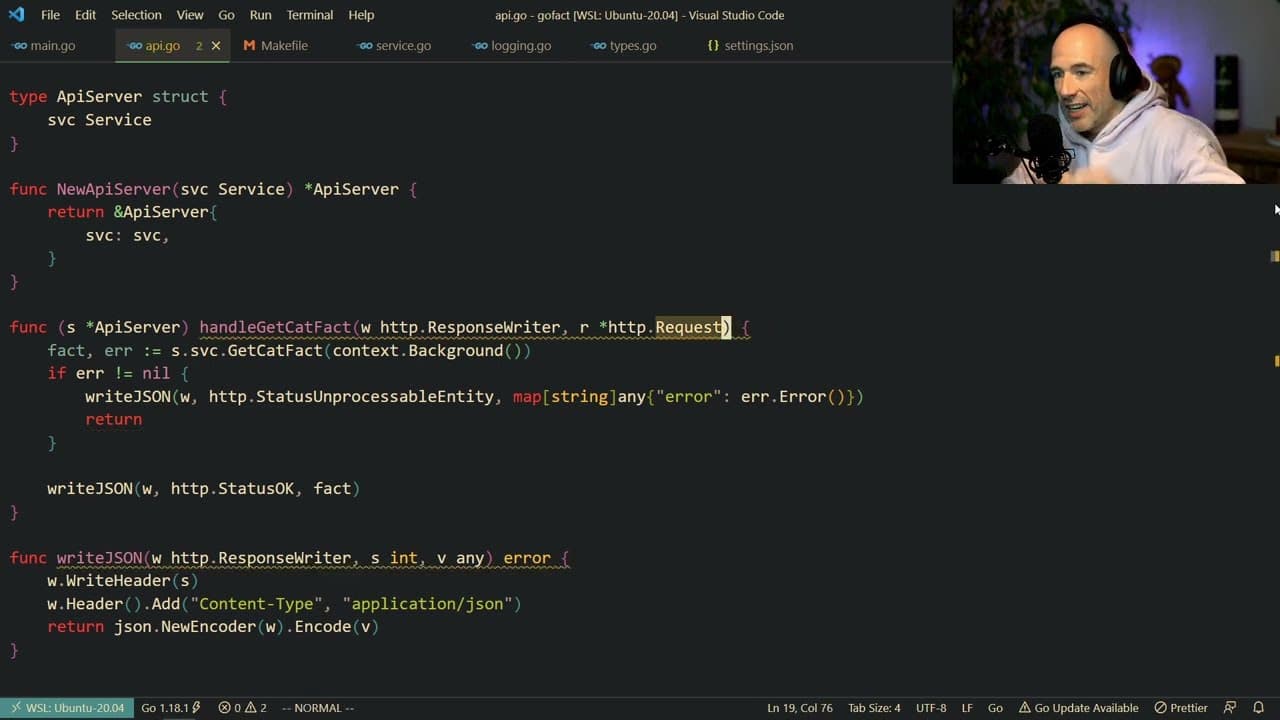Open the settings.json tab

758,46
